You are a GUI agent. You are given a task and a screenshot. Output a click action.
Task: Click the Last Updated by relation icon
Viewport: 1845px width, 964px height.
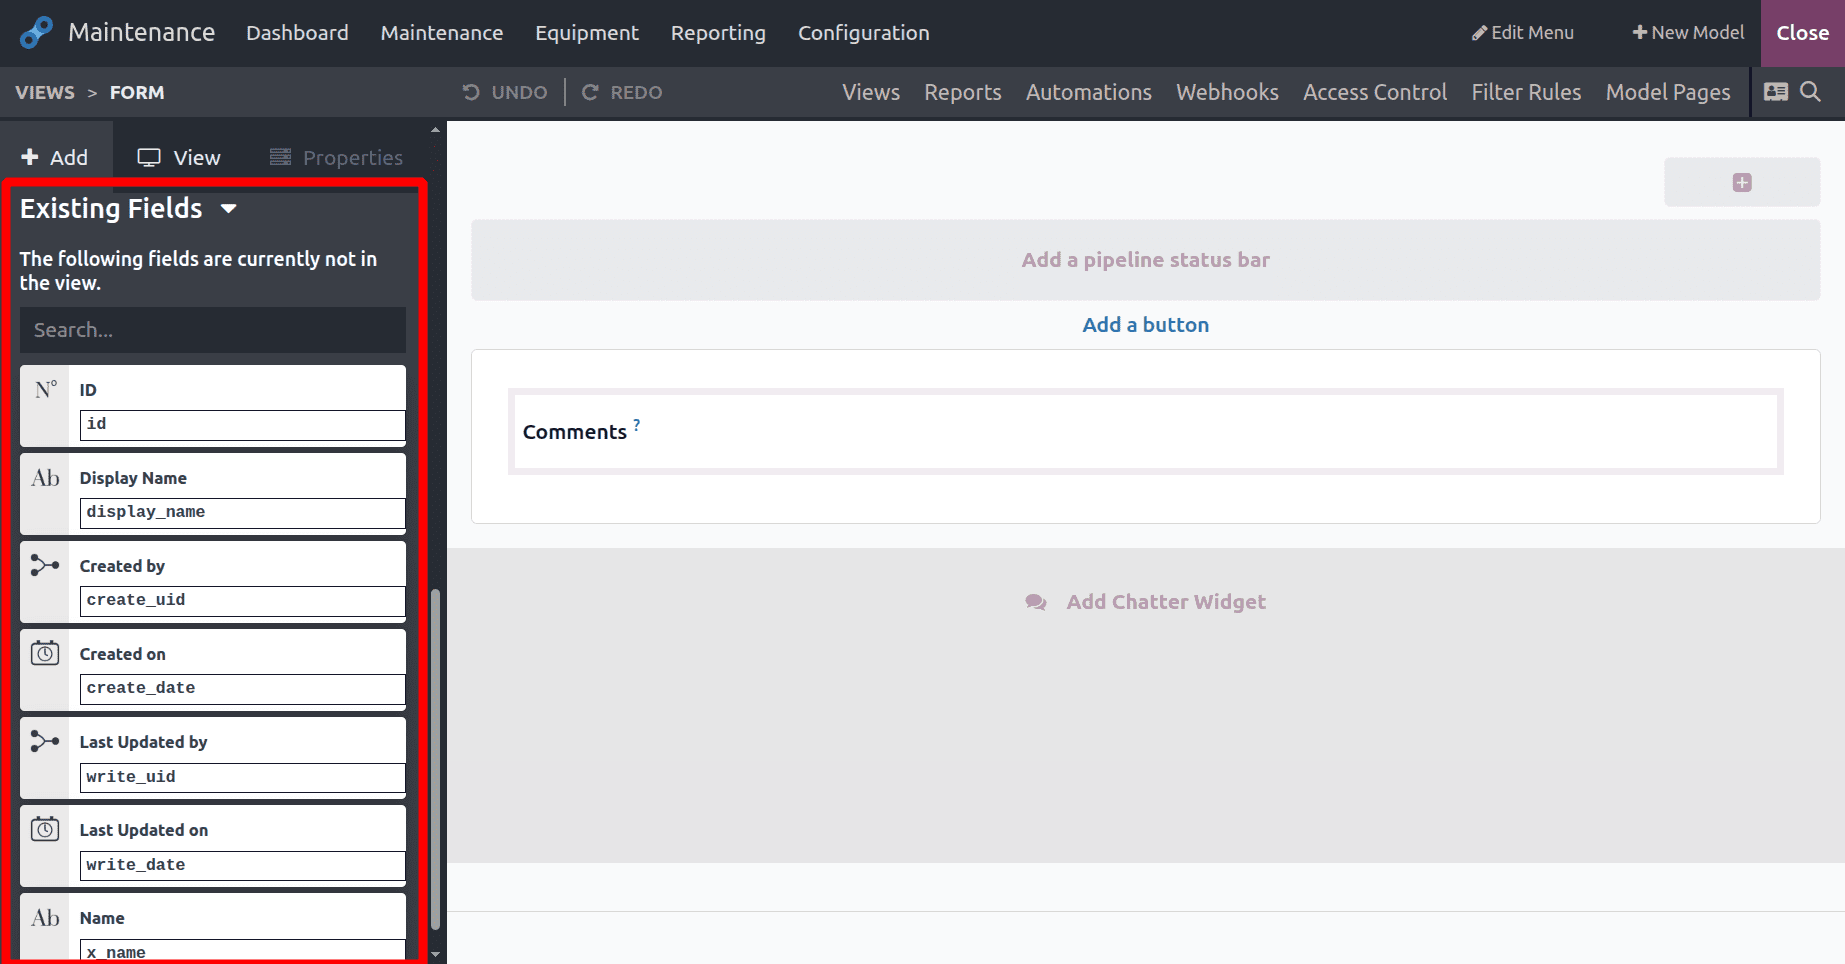point(45,742)
